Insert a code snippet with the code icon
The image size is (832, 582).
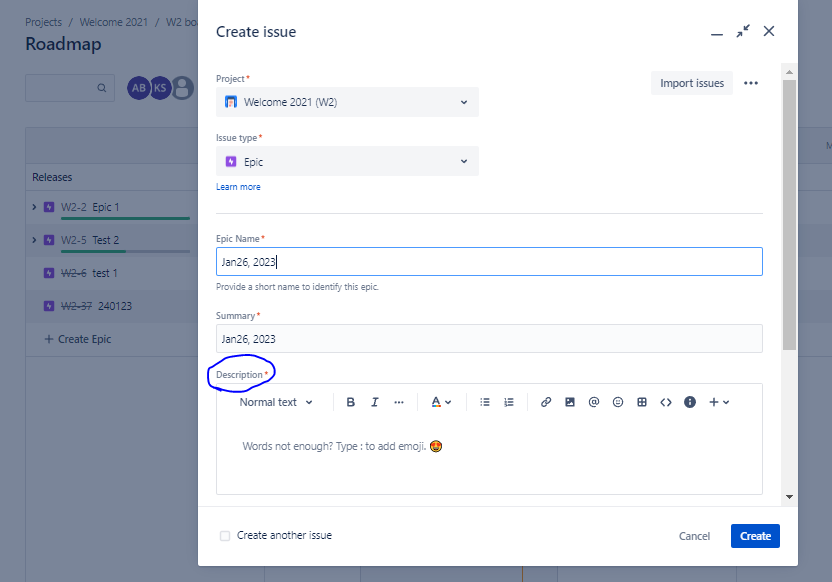pyautogui.click(x=665, y=402)
